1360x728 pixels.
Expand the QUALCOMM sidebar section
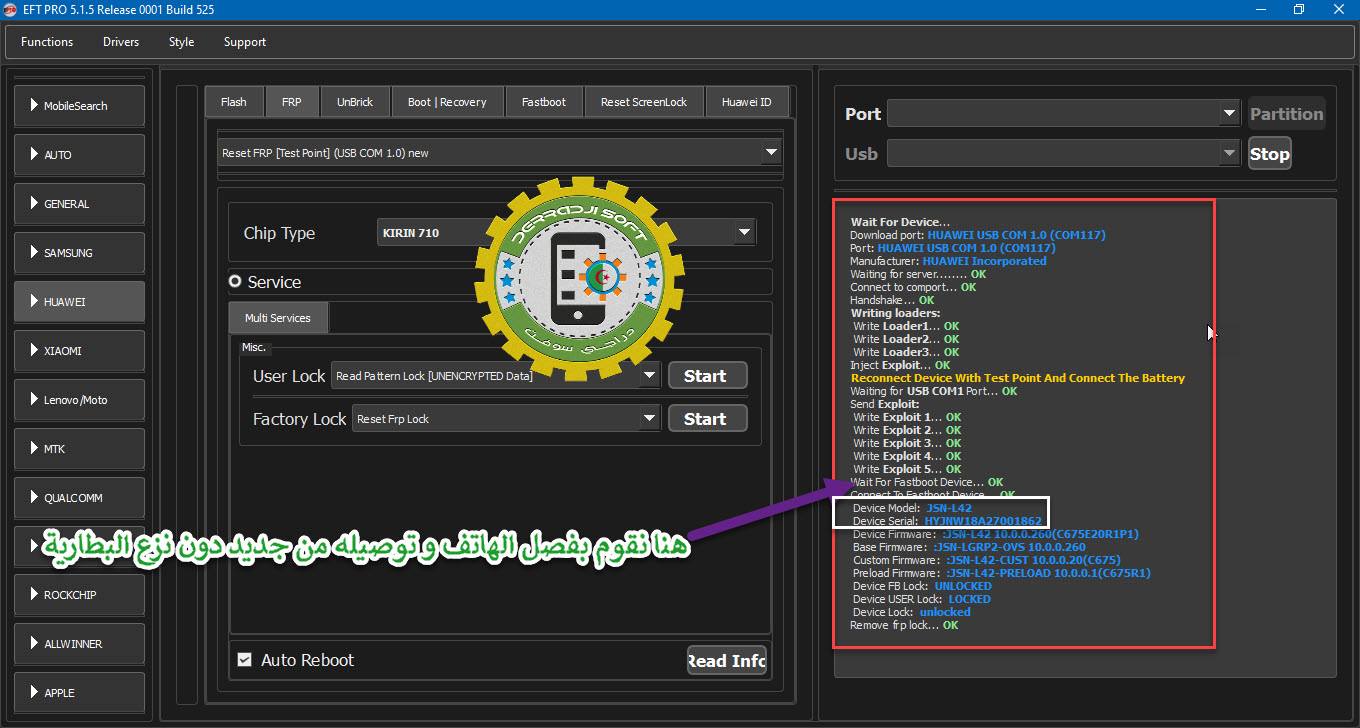pos(79,498)
